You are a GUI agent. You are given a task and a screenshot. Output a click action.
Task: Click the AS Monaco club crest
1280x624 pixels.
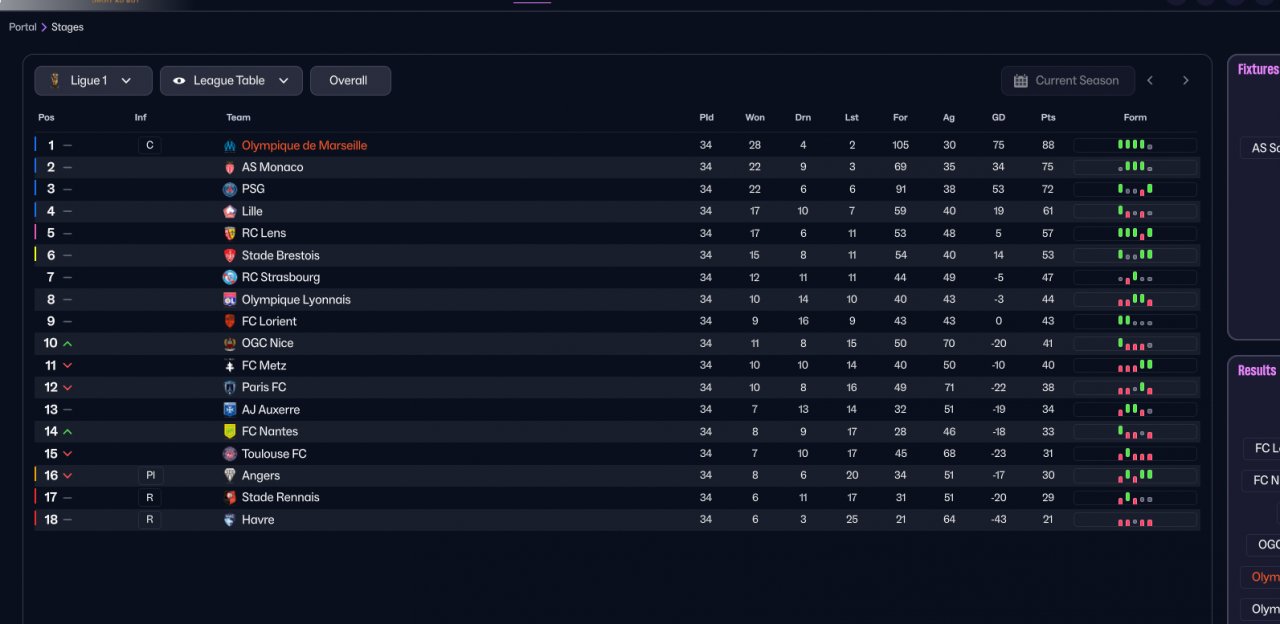click(x=230, y=168)
